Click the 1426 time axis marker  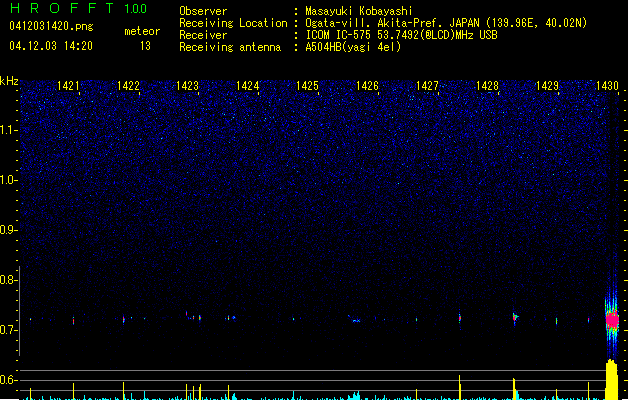[x=367, y=86]
